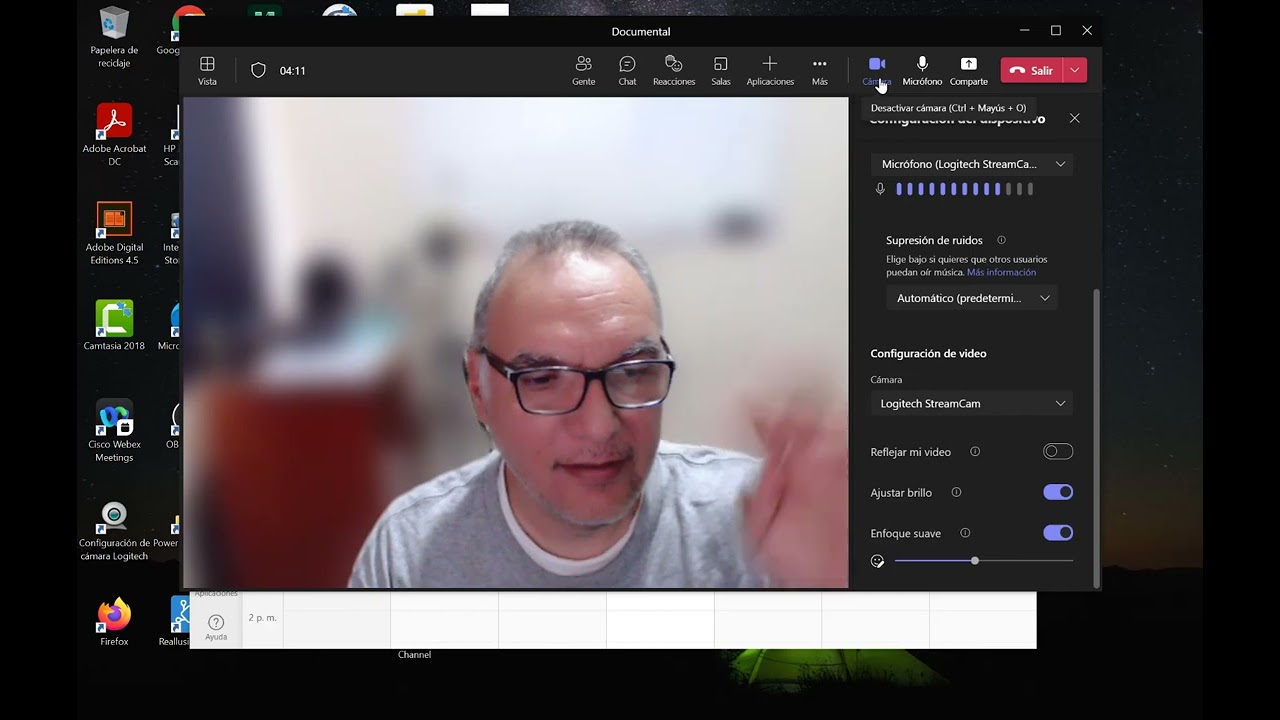Open the Reacciones menu
This screenshot has width=1280, height=720.
click(x=674, y=70)
